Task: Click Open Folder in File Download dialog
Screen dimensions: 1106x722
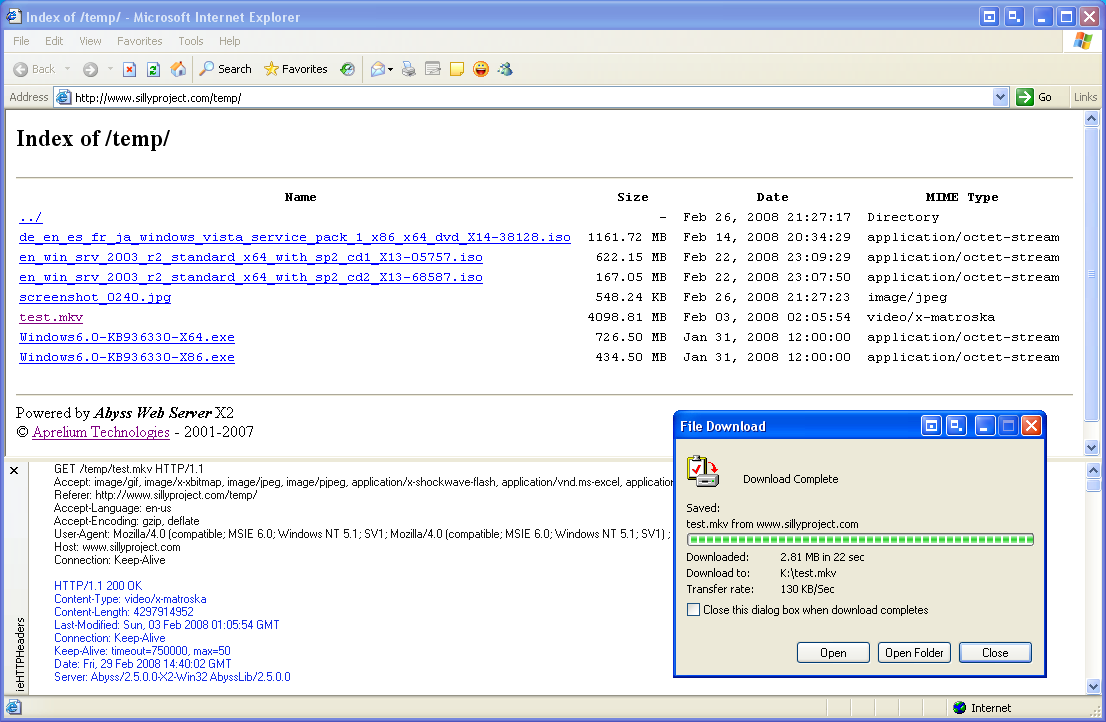Action: pyautogui.click(x=914, y=653)
